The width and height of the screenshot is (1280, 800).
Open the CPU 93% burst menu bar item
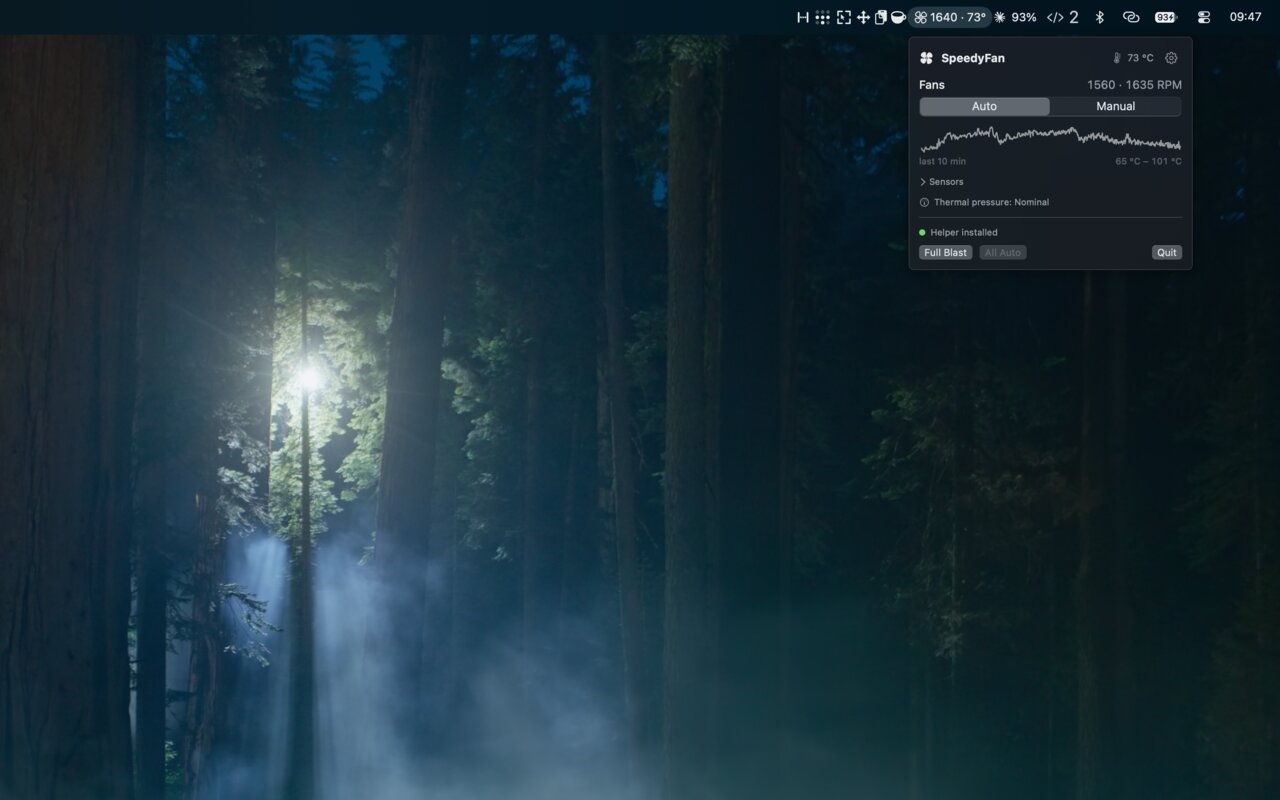tap(1015, 17)
